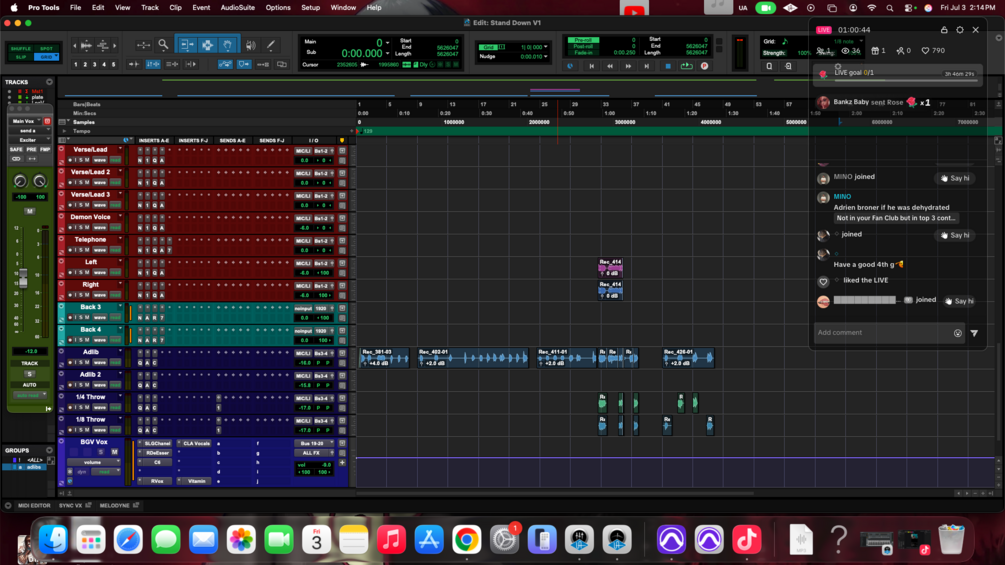Open Main Vox track selector in floating fader

coord(24,121)
